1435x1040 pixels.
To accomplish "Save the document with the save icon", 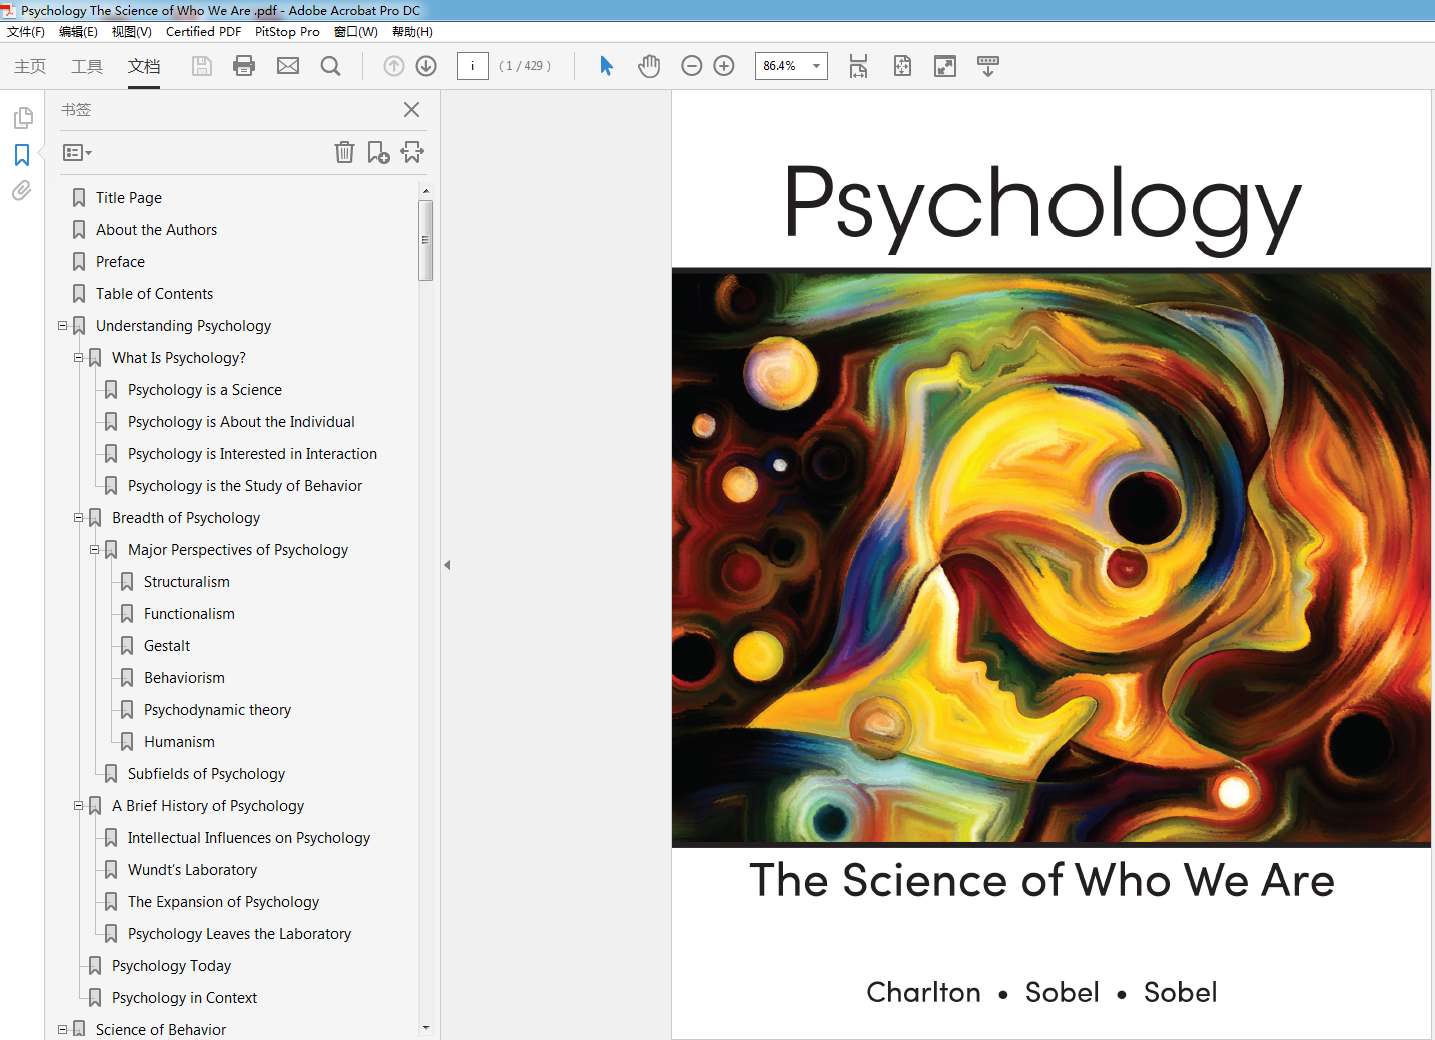I will click(x=201, y=65).
